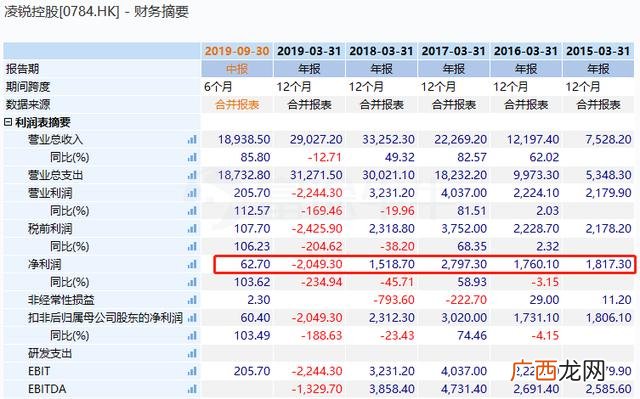
Task: Select the 2016-03-31 column header
Action: pos(526,51)
